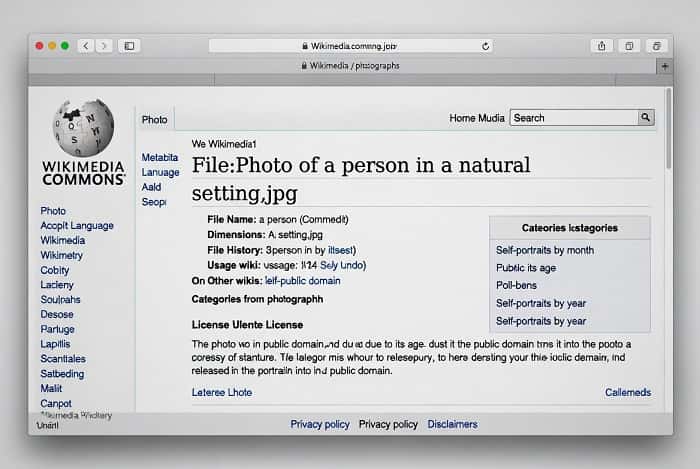Click inside the Search input field
Screen dimensions: 700x469
coord(573,118)
